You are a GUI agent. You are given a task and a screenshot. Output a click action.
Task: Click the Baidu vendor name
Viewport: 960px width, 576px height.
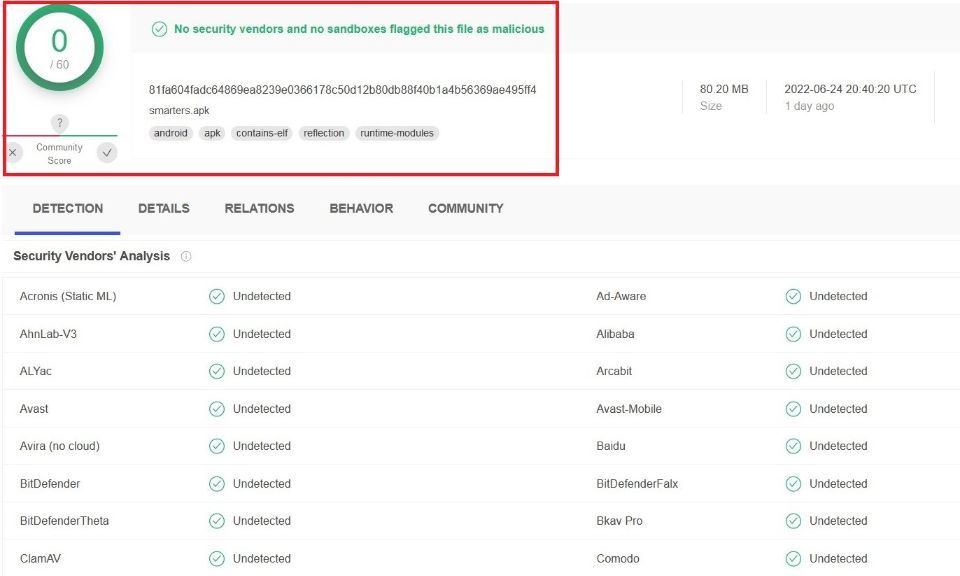[x=611, y=446]
